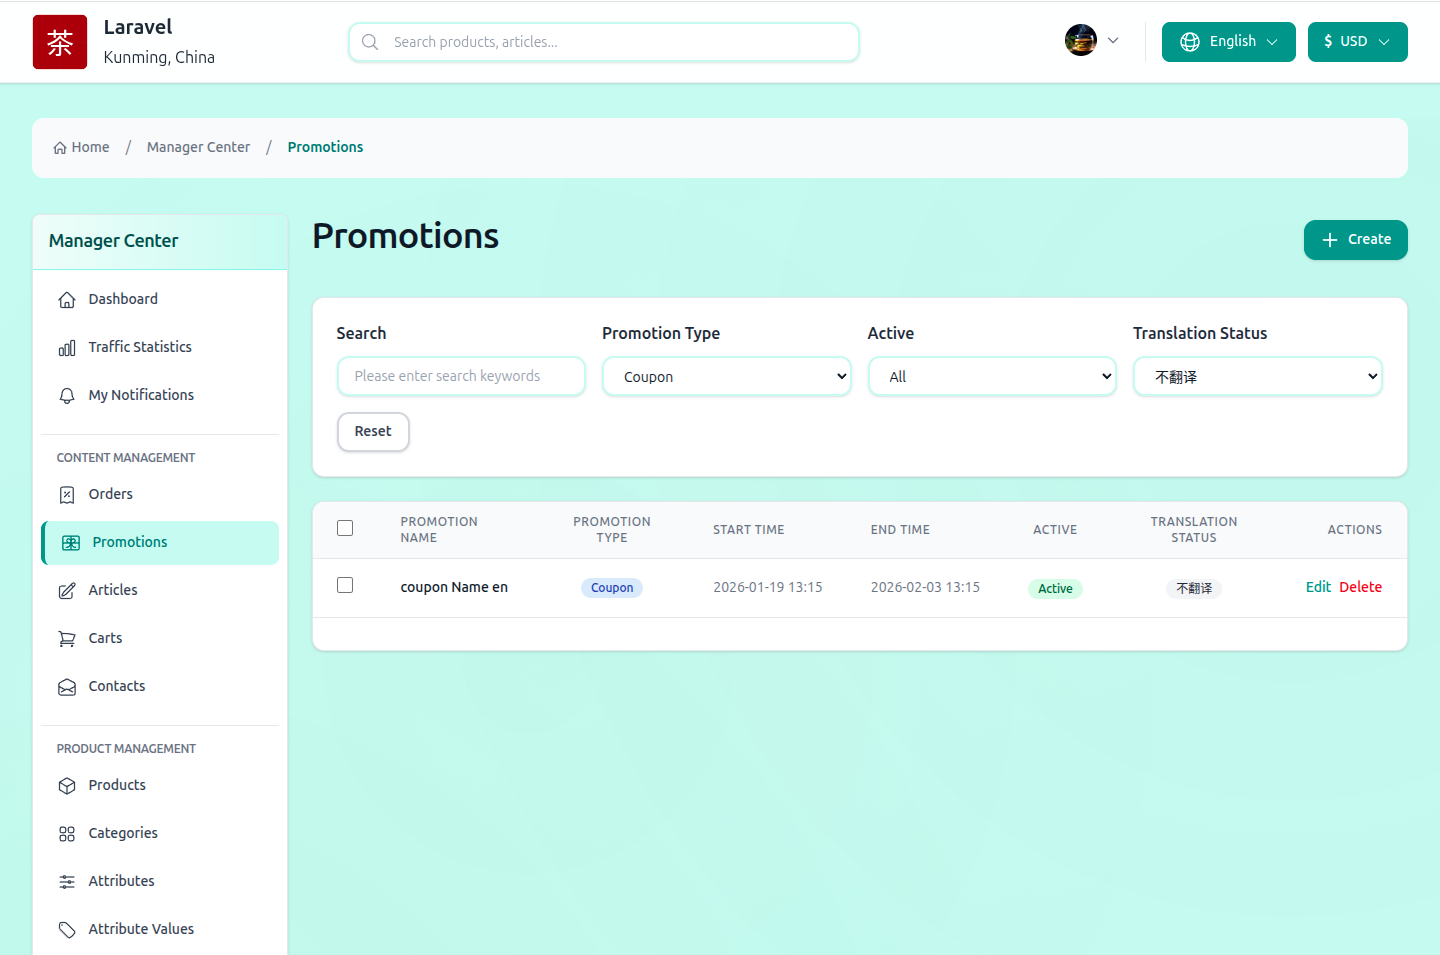Click the Laravel site title
The height and width of the screenshot is (955, 1440).
pos(138,27)
